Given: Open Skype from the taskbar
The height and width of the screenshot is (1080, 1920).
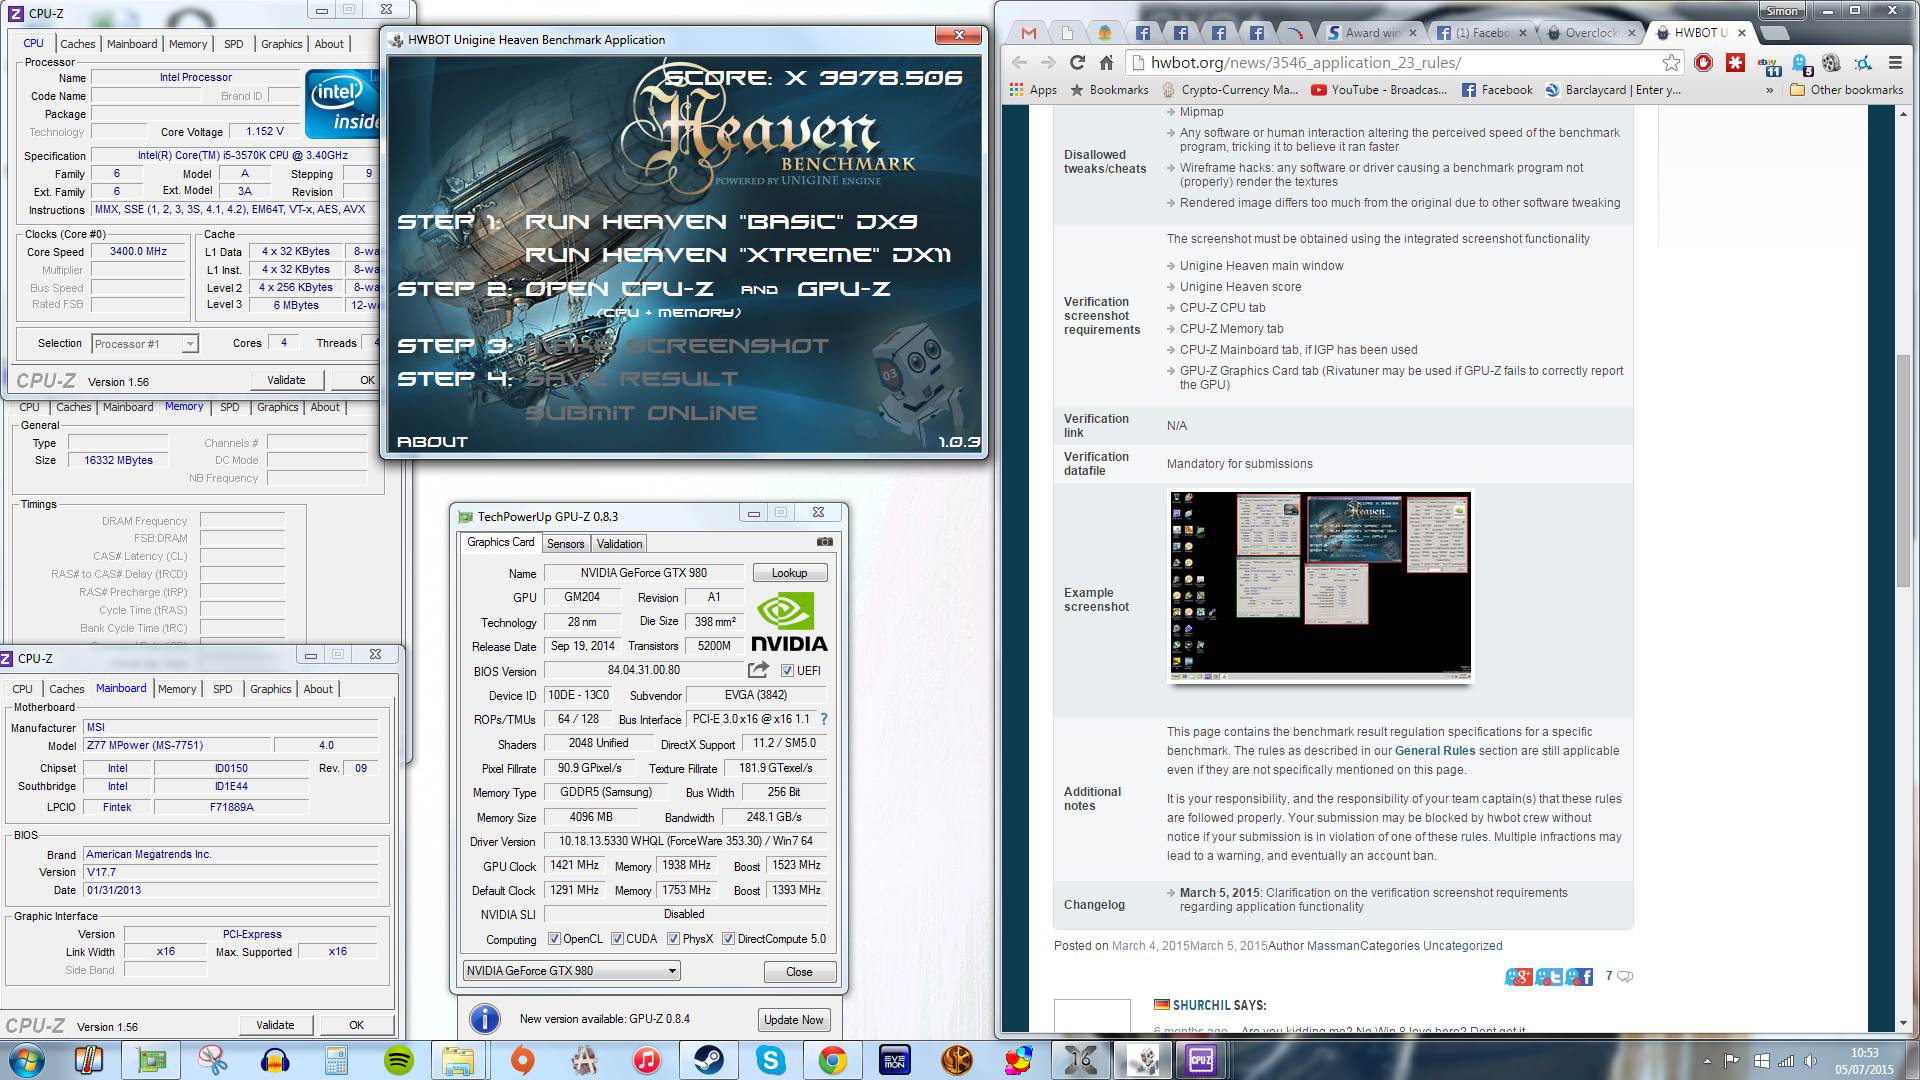Looking at the screenshot, I should [x=770, y=1060].
